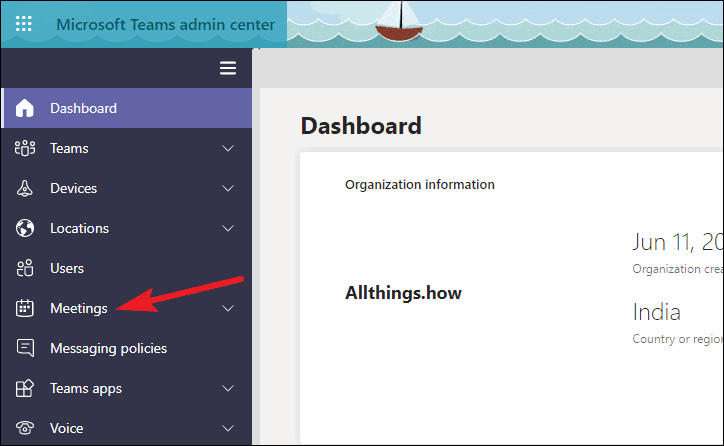Click the Country or region label
The image size is (724, 446).
coord(677,339)
